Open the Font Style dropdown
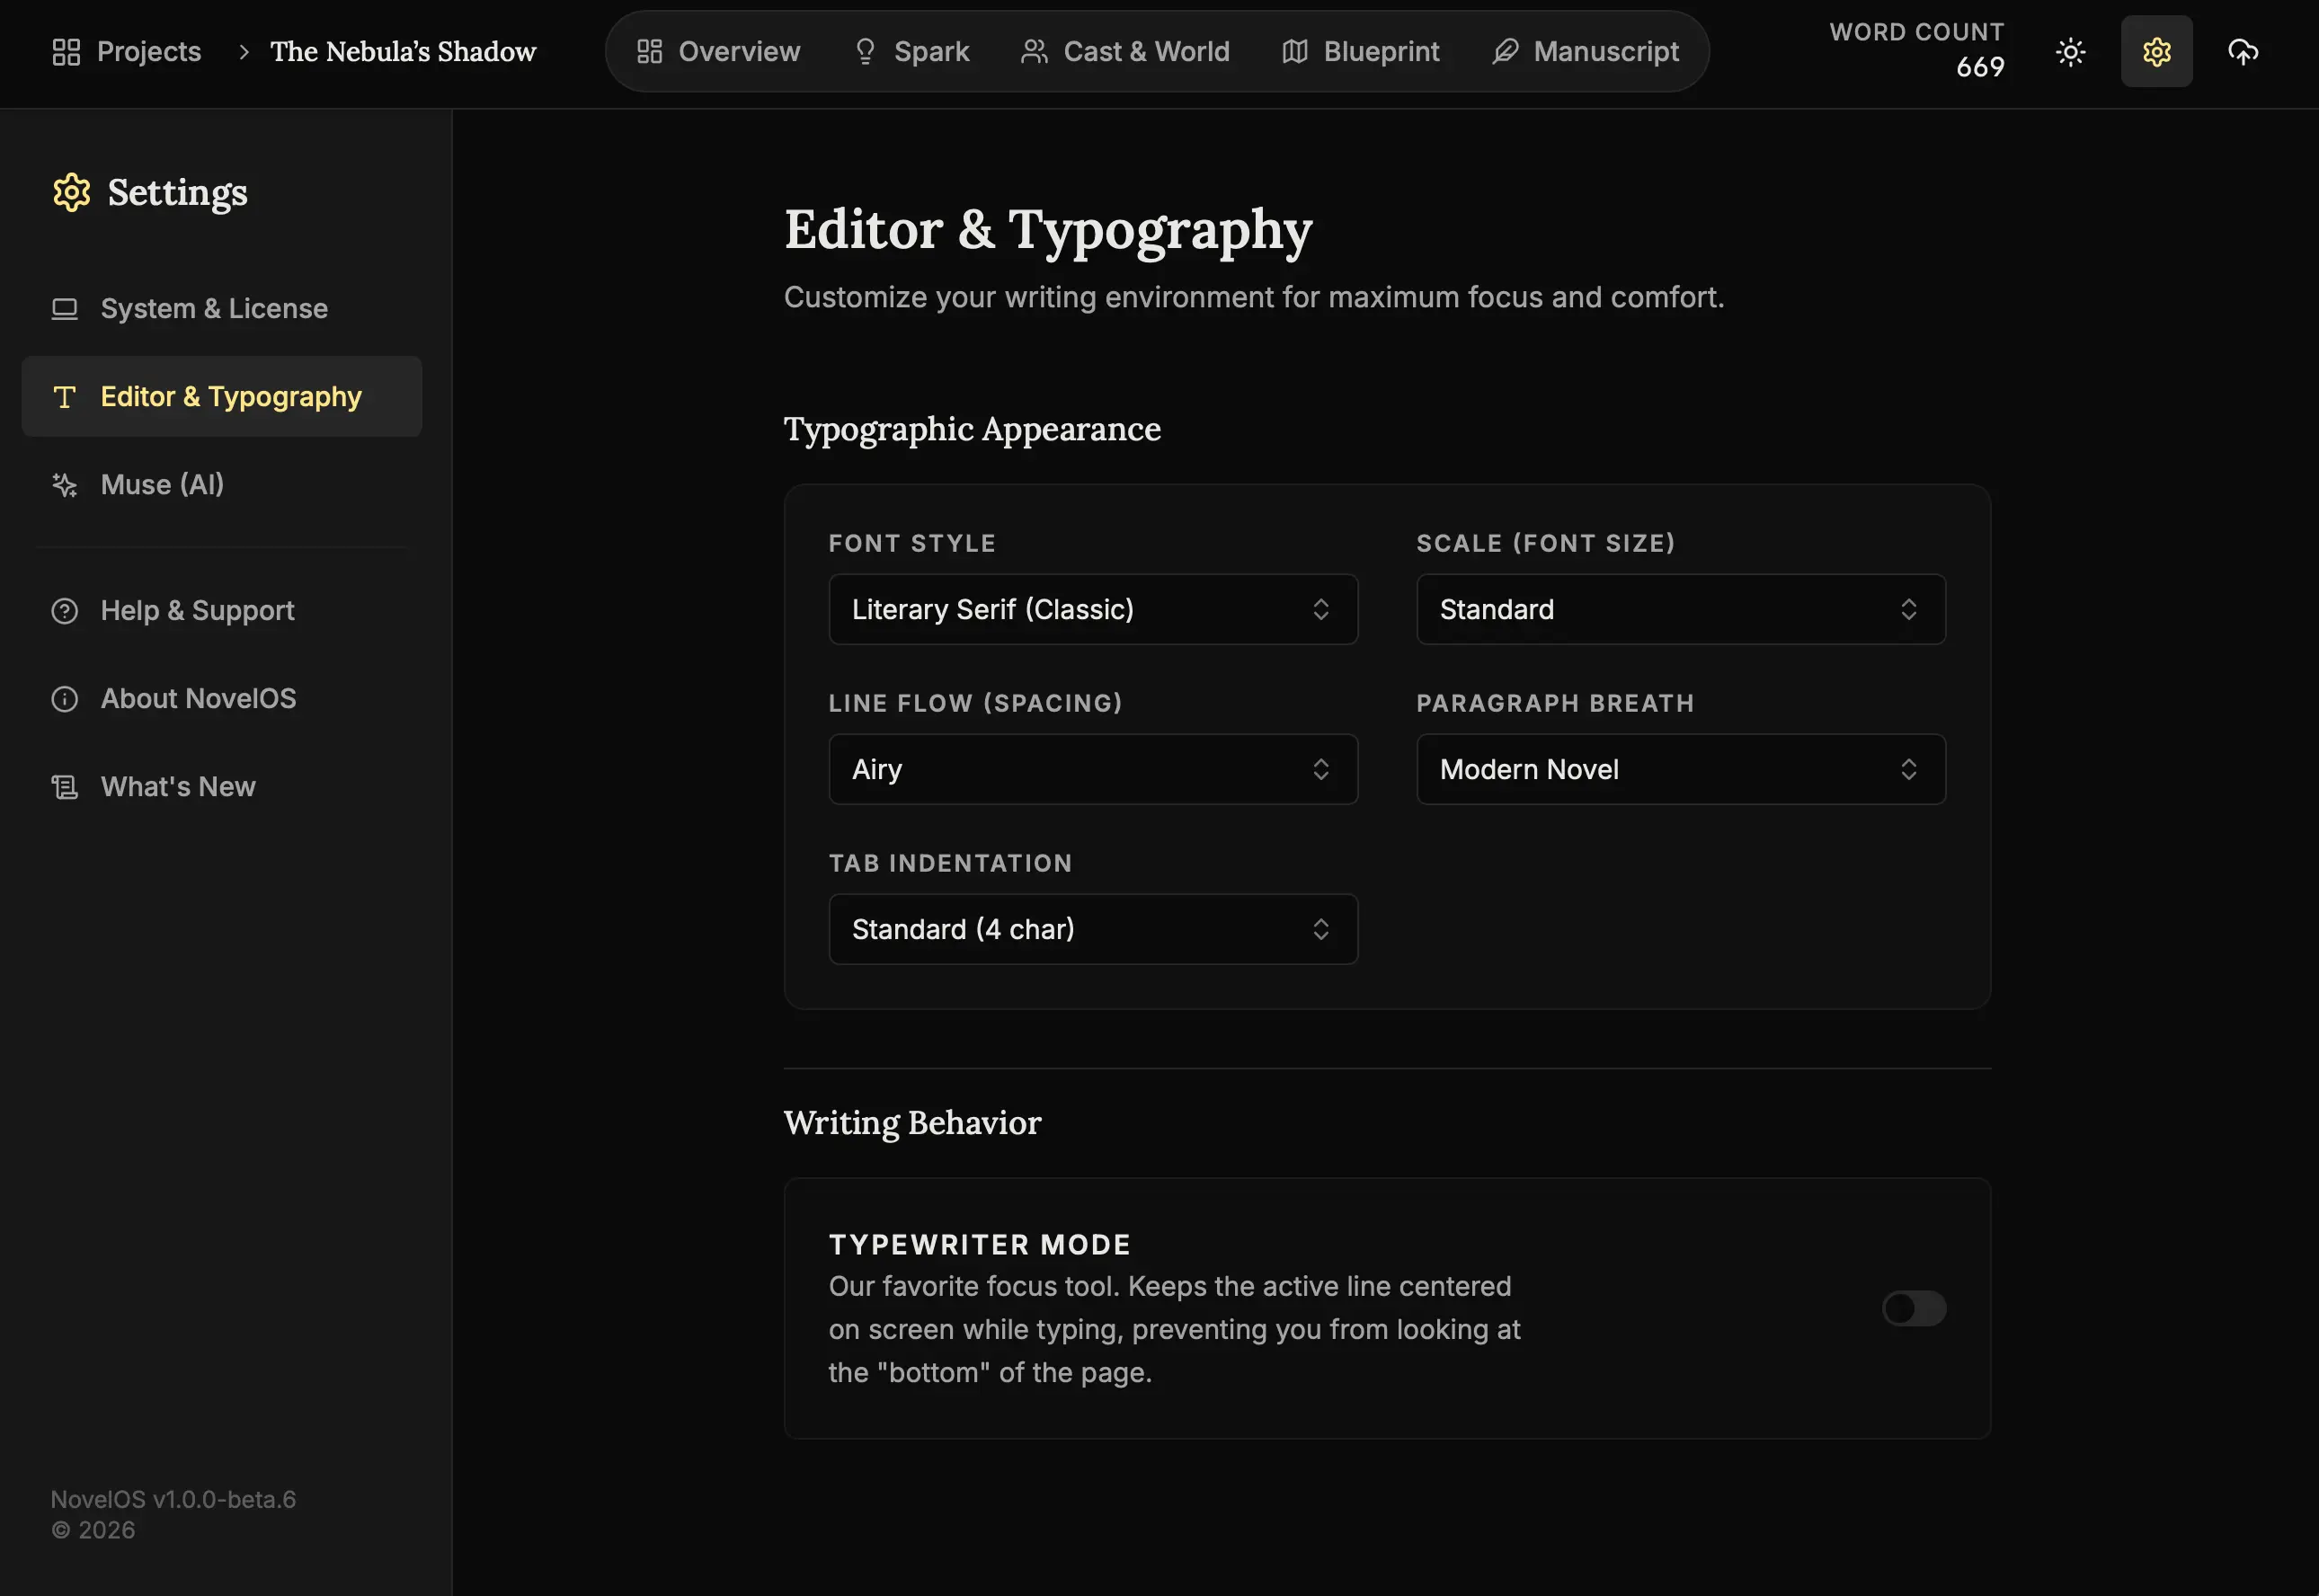2319x1596 pixels. coord(1092,609)
